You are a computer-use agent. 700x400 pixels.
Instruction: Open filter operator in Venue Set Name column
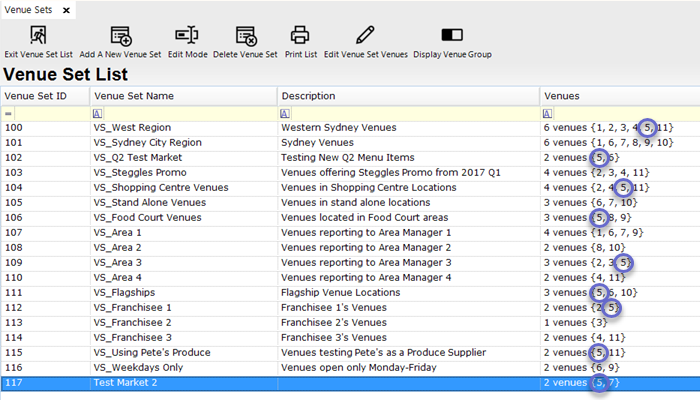(x=97, y=114)
